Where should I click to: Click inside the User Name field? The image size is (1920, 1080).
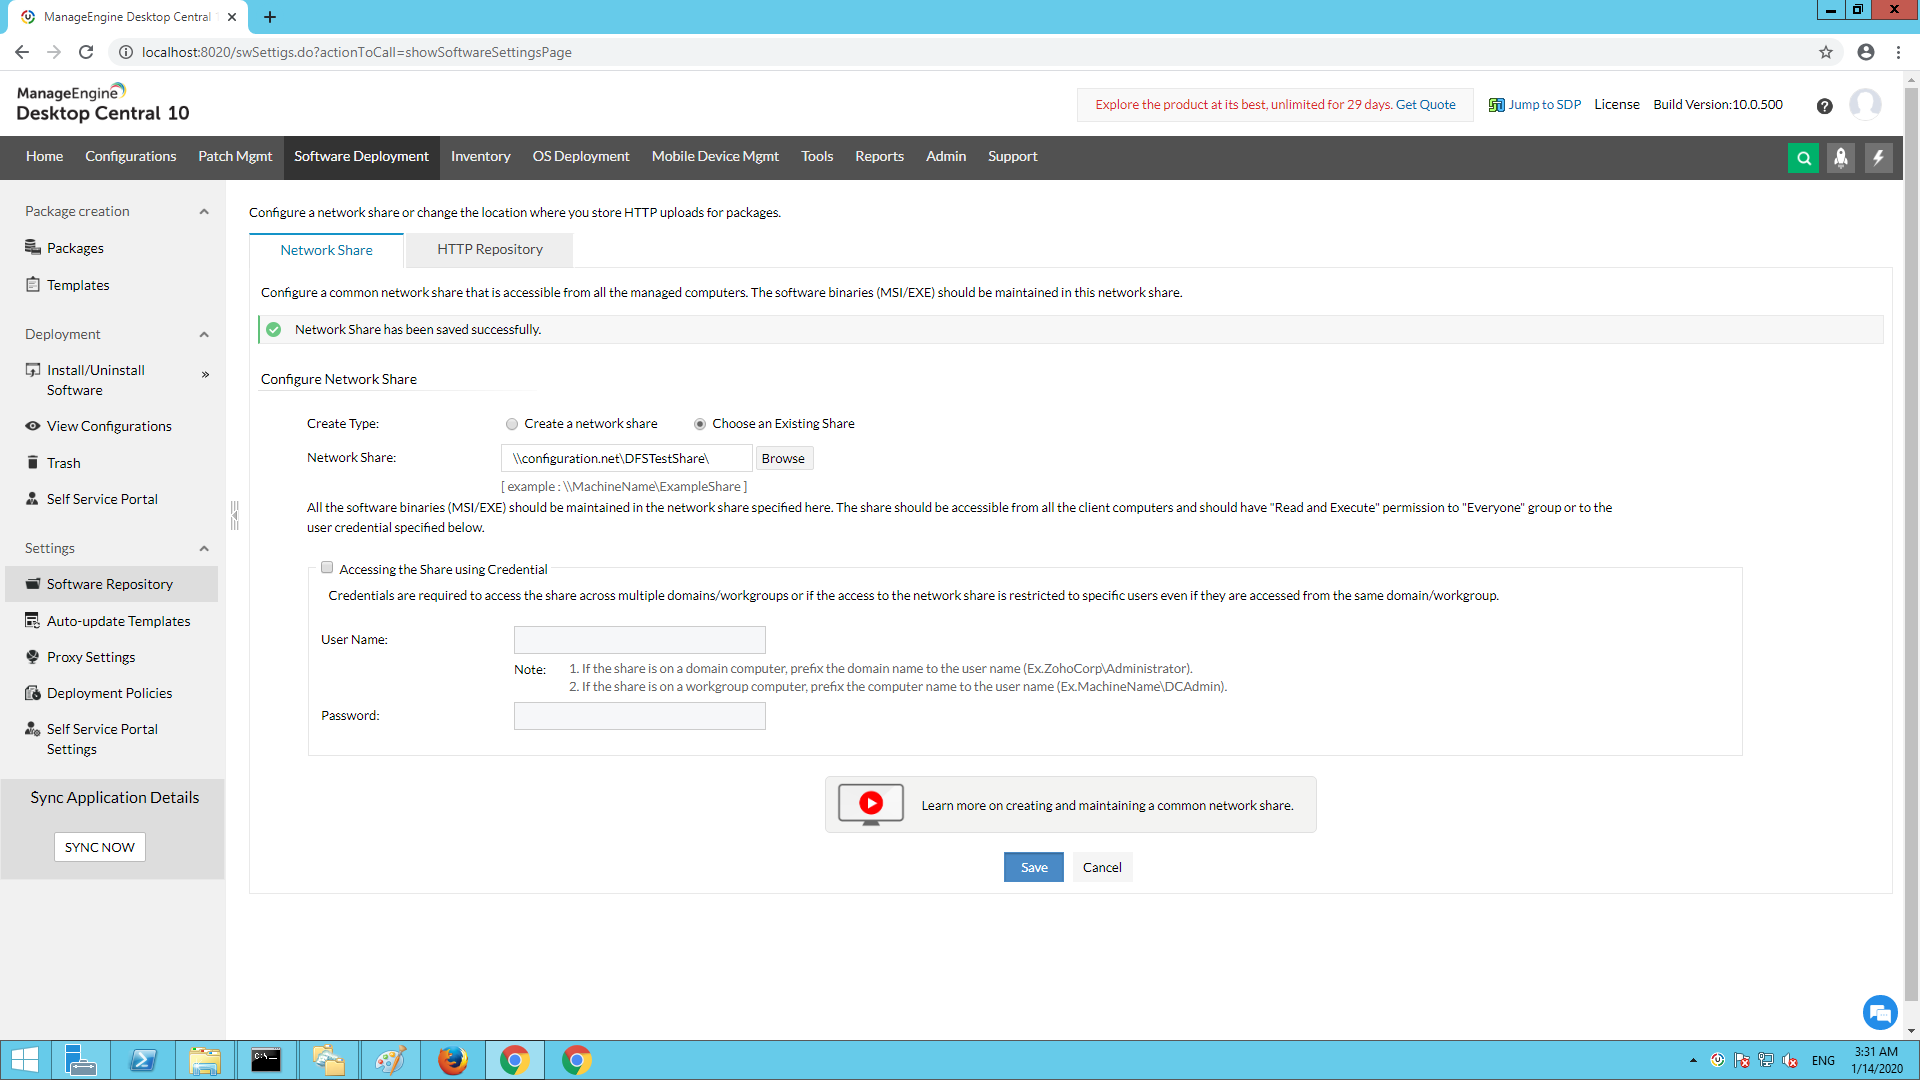639,639
